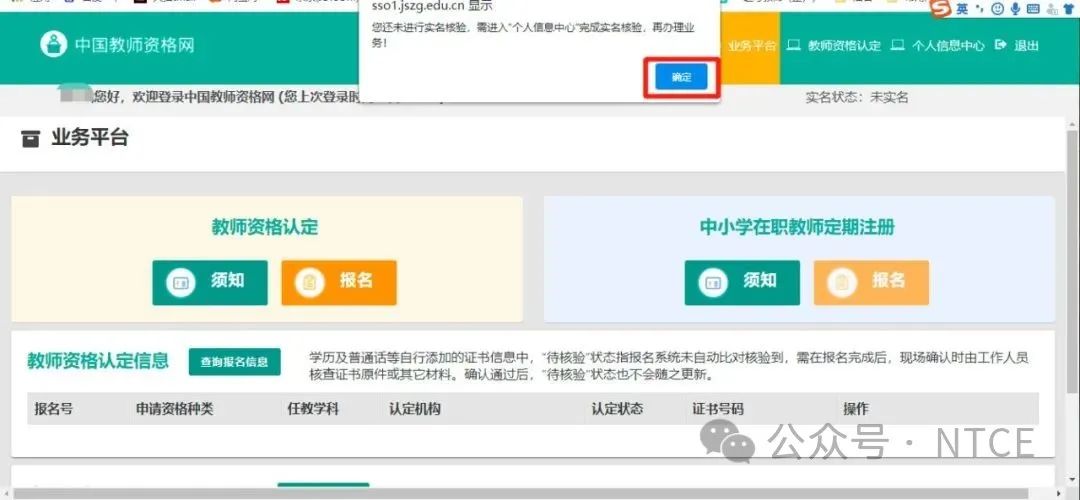Toggle the 英 input language indicator
The image size is (1080, 500).
962,9
